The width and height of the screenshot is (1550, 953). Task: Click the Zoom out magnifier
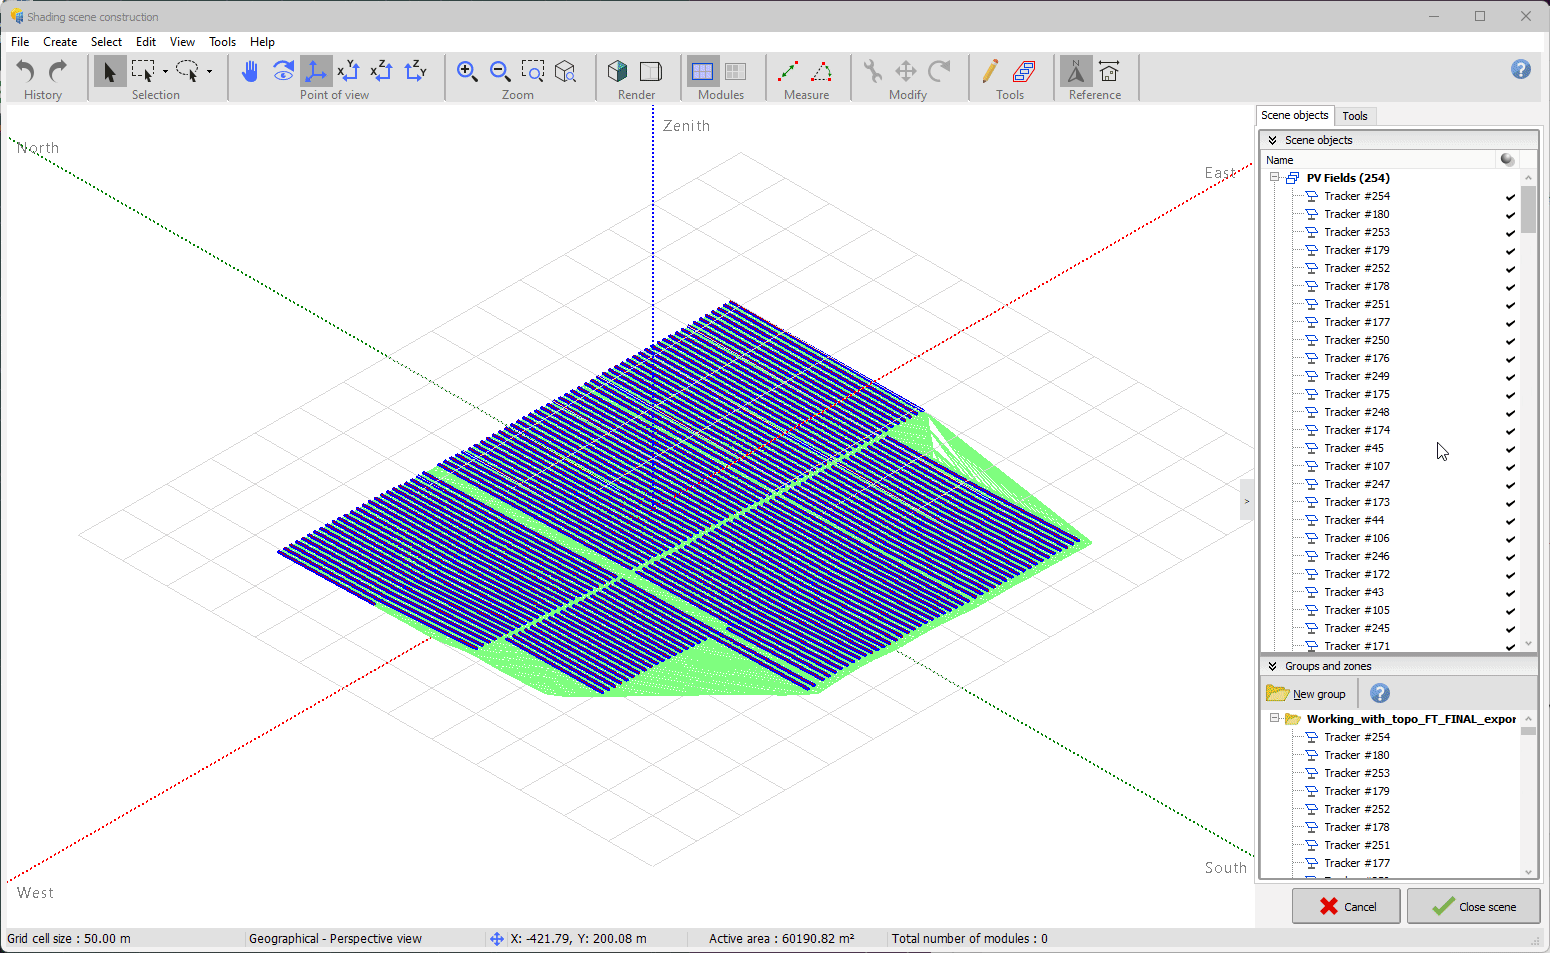[500, 71]
